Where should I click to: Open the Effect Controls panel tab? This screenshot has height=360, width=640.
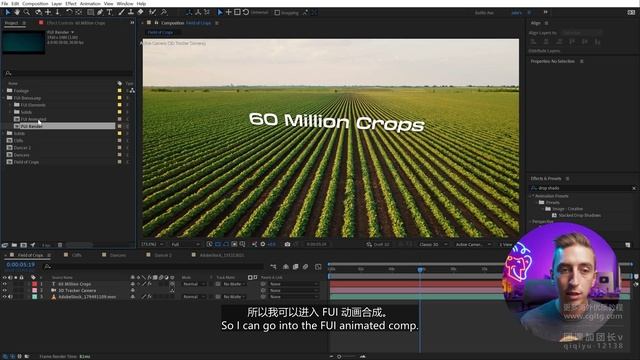coord(76,23)
